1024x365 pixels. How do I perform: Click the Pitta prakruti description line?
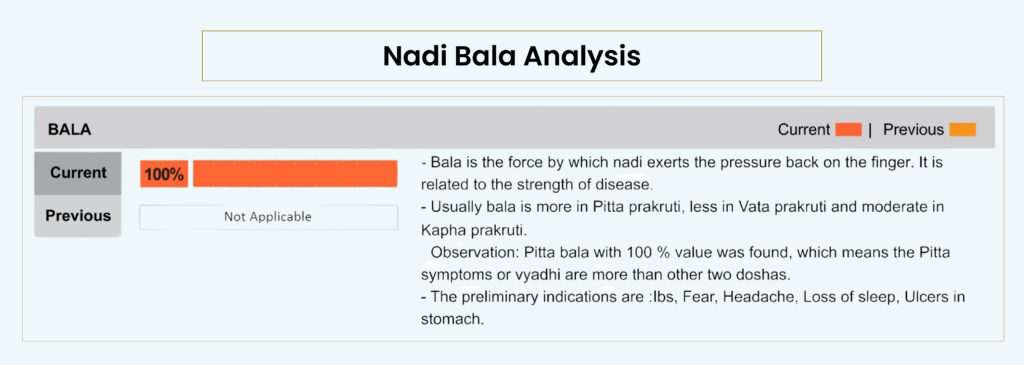[682, 207]
